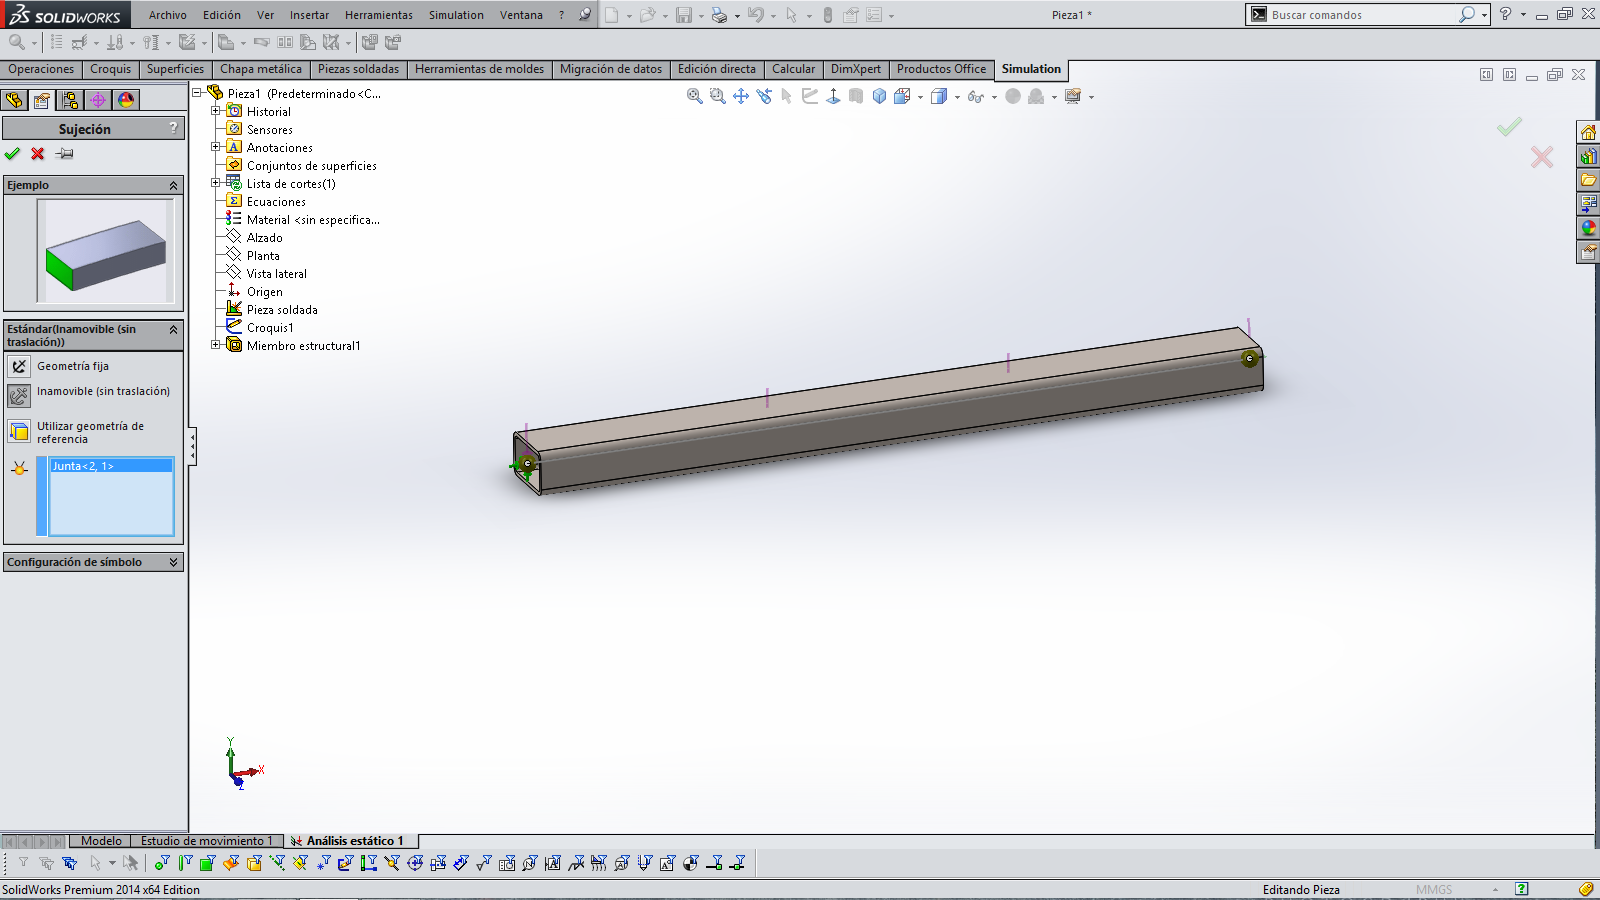This screenshot has width=1600, height=900.
Task: Select Geometría fija fixture type
Action: (73, 366)
